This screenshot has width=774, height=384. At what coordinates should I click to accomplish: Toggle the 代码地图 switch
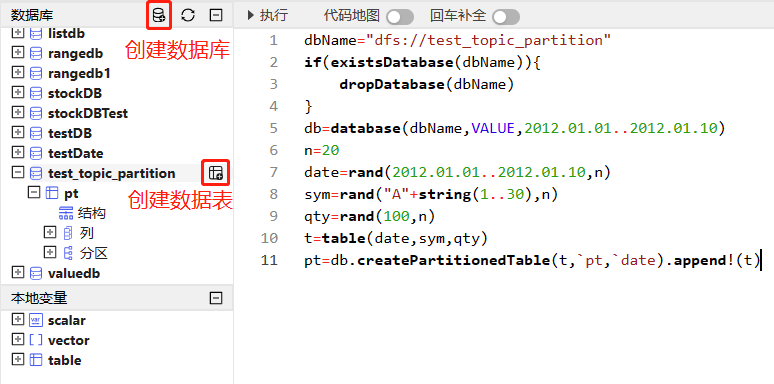[x=400, y=17]
